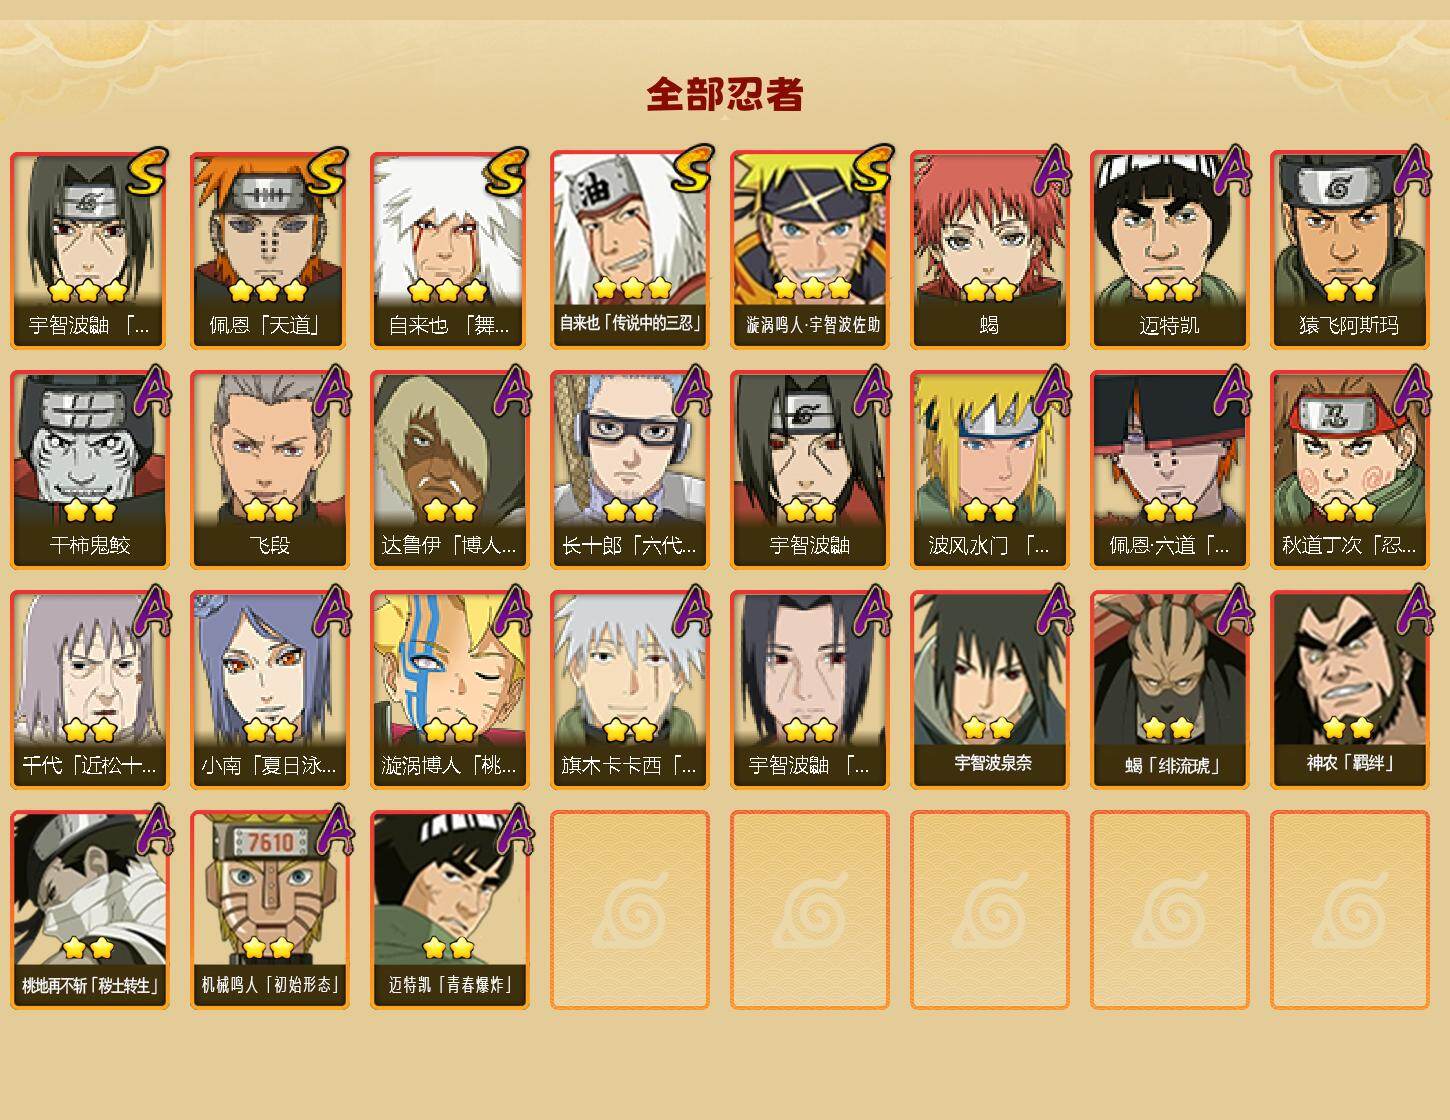
Task: Pick the 千代 ninja card
Action: [89, 690]
